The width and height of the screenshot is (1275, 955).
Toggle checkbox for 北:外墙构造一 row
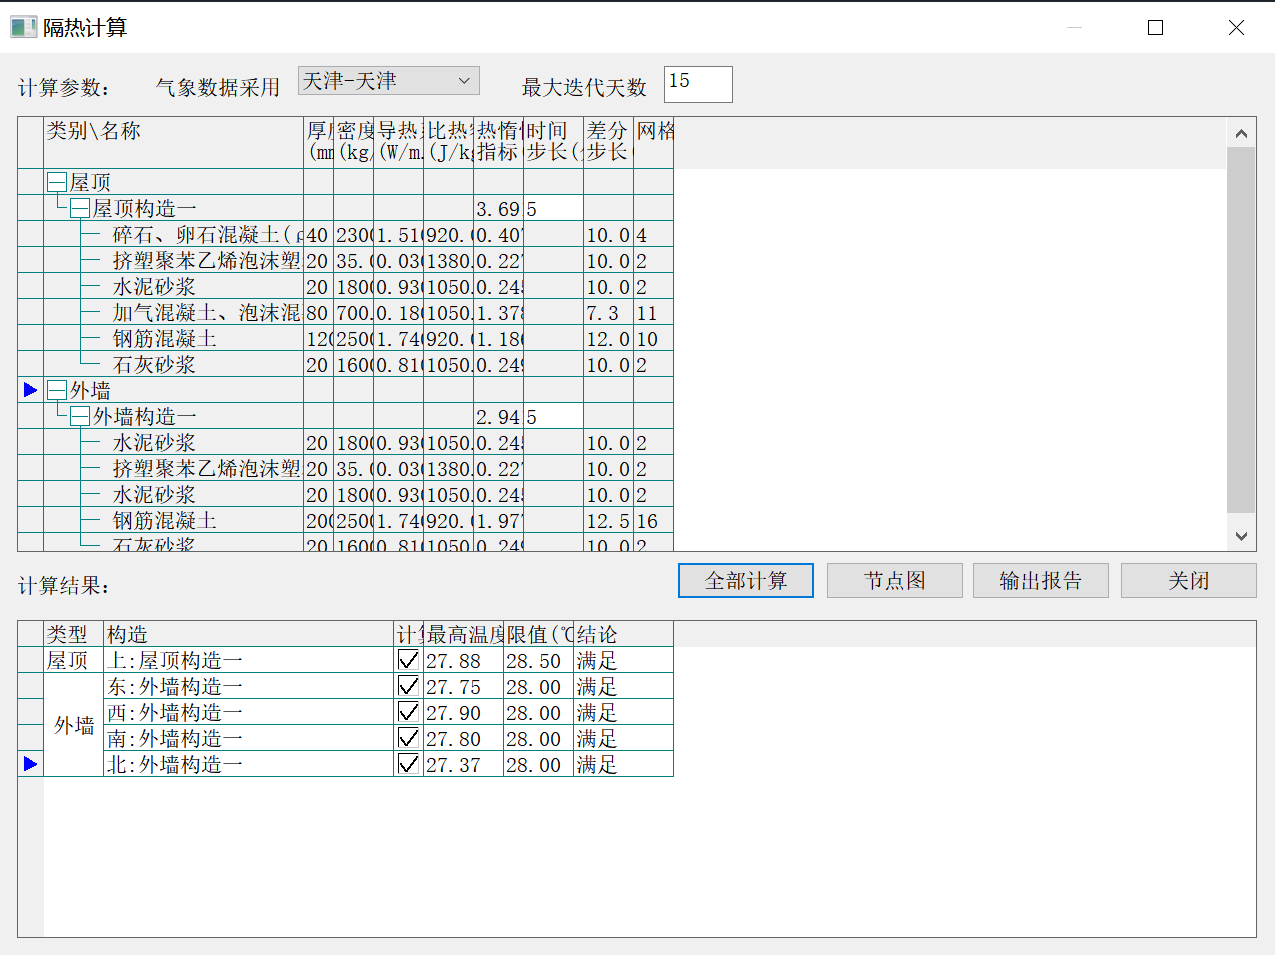pos(408,764)
